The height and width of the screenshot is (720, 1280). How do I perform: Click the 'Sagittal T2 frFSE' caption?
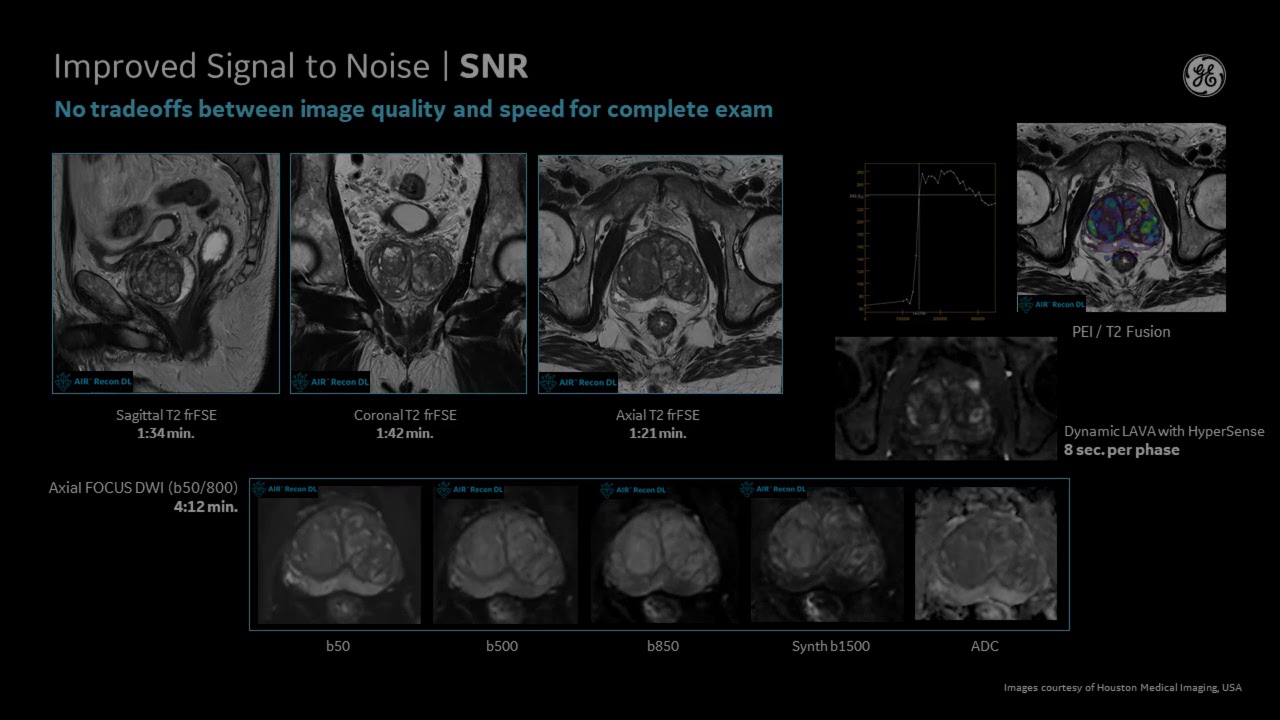coord(166,415)
